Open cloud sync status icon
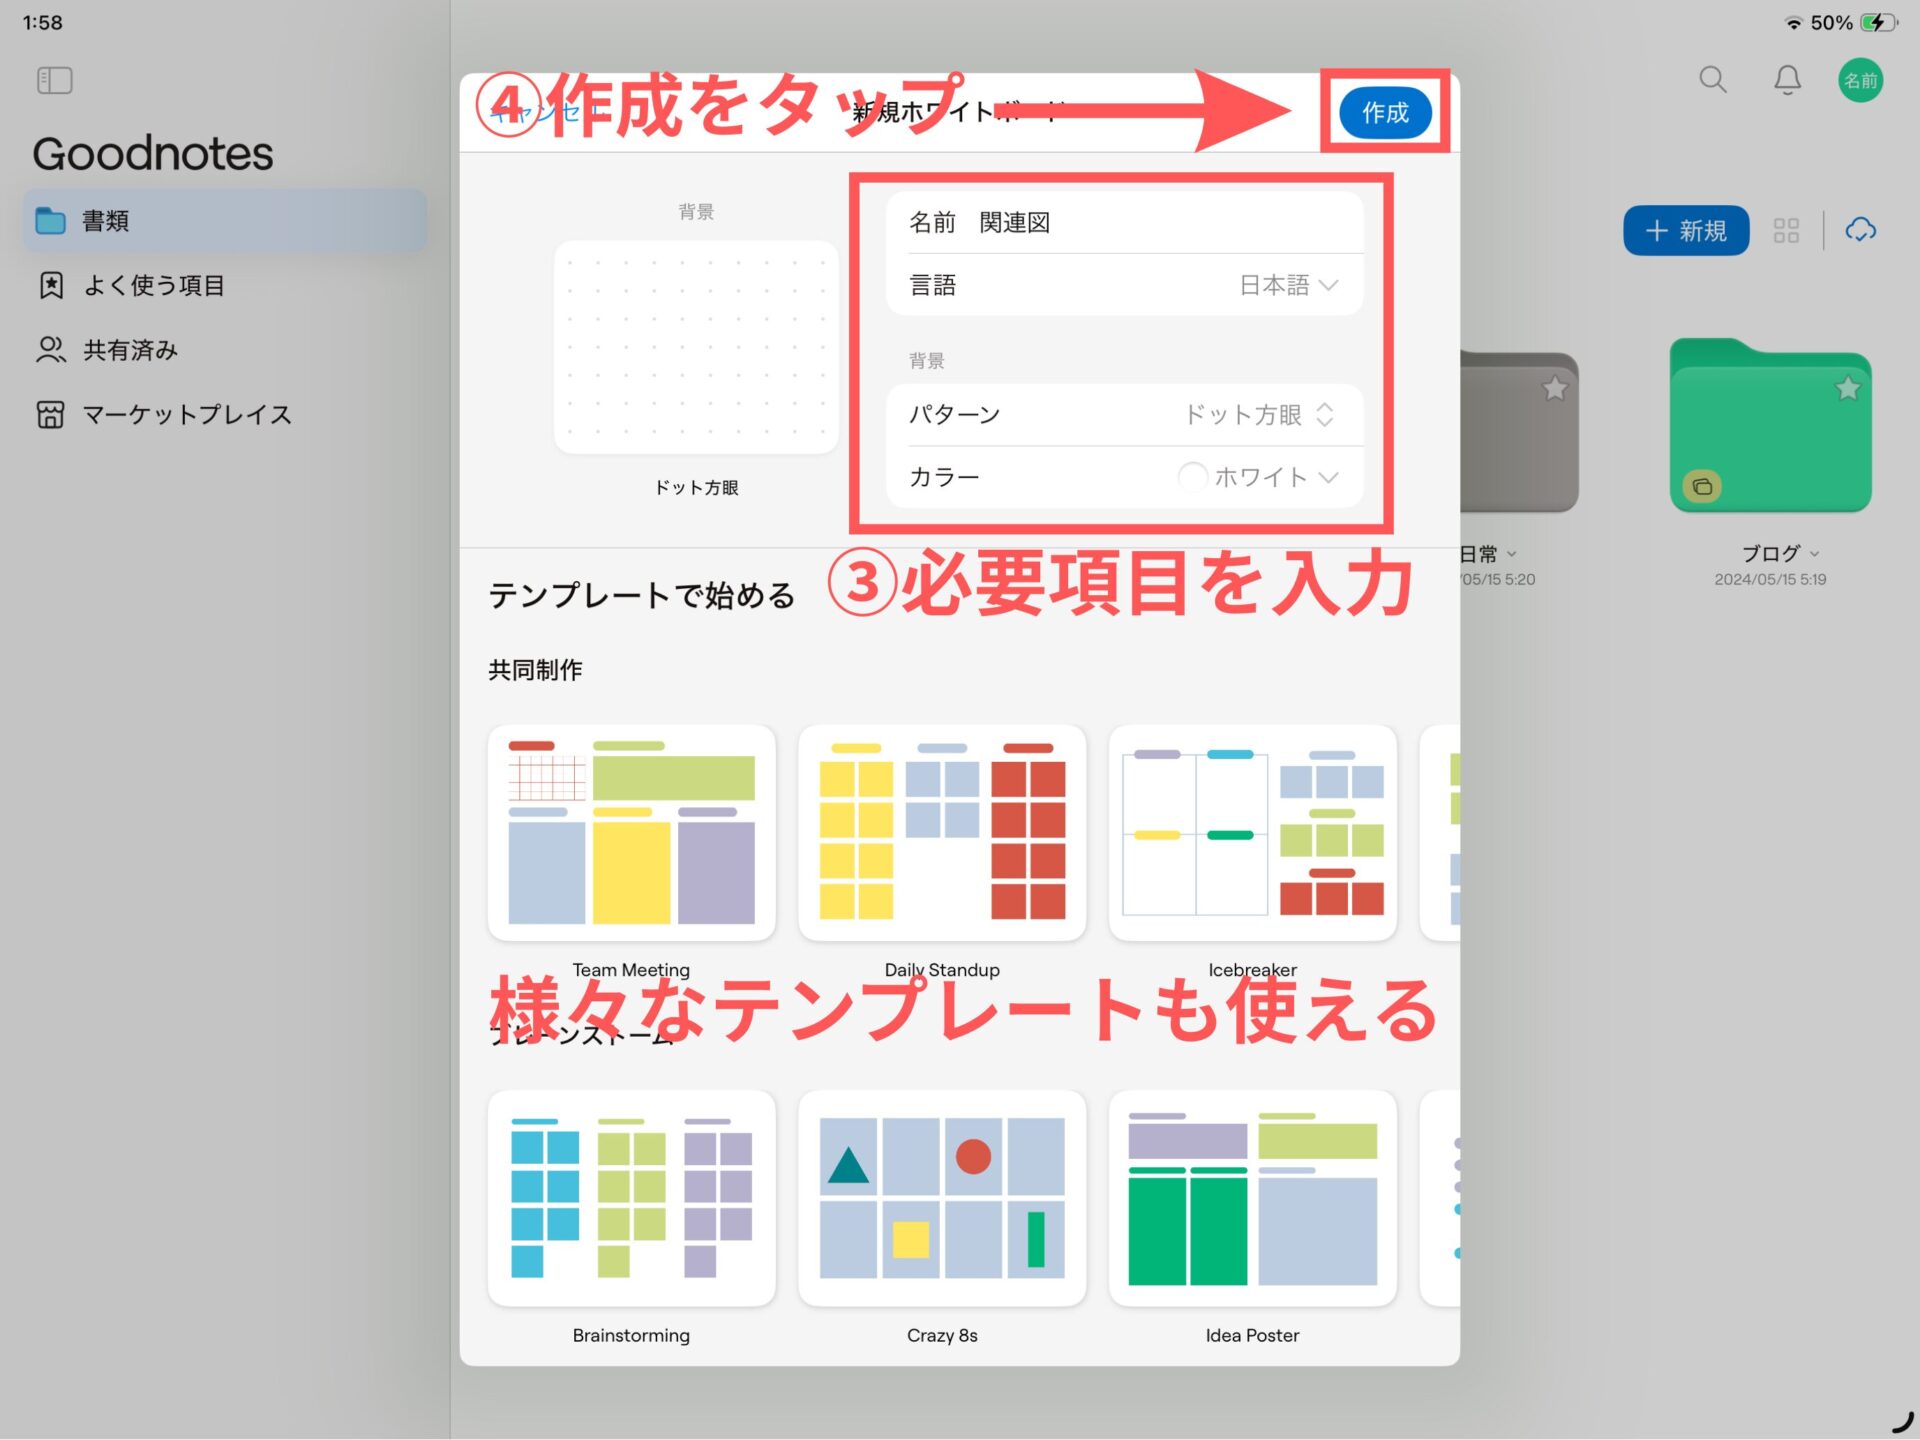This screenshot has width=1920, height=1440. (1860, 231)
